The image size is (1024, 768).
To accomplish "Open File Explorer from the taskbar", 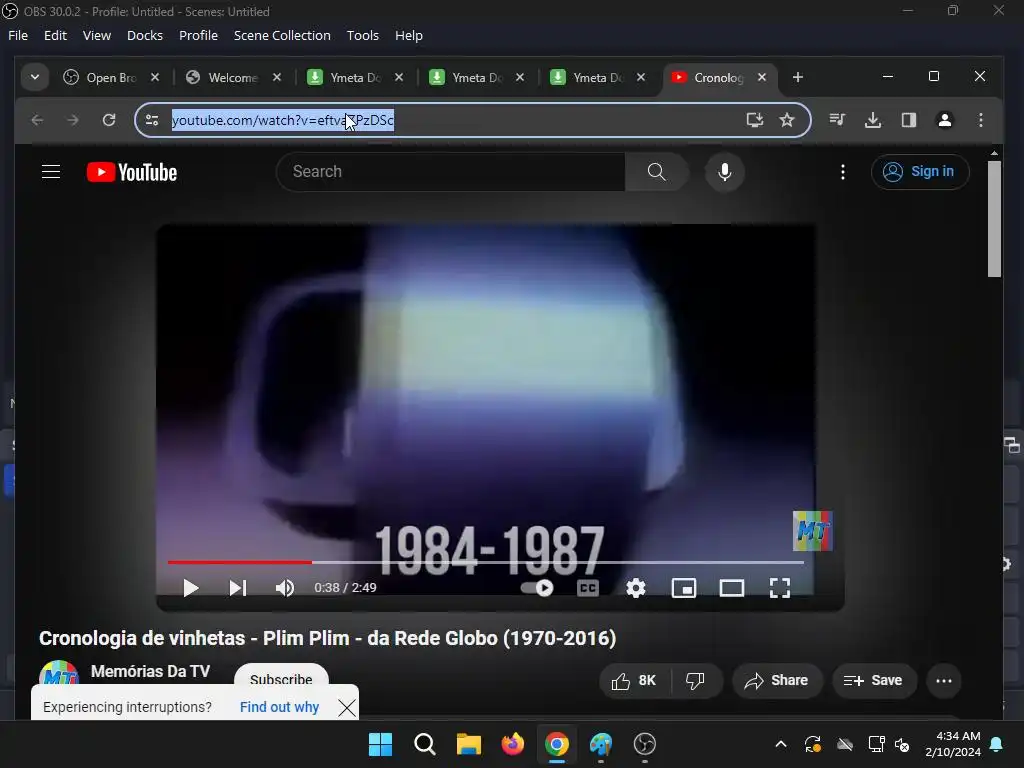I will (x=468, y=744).
